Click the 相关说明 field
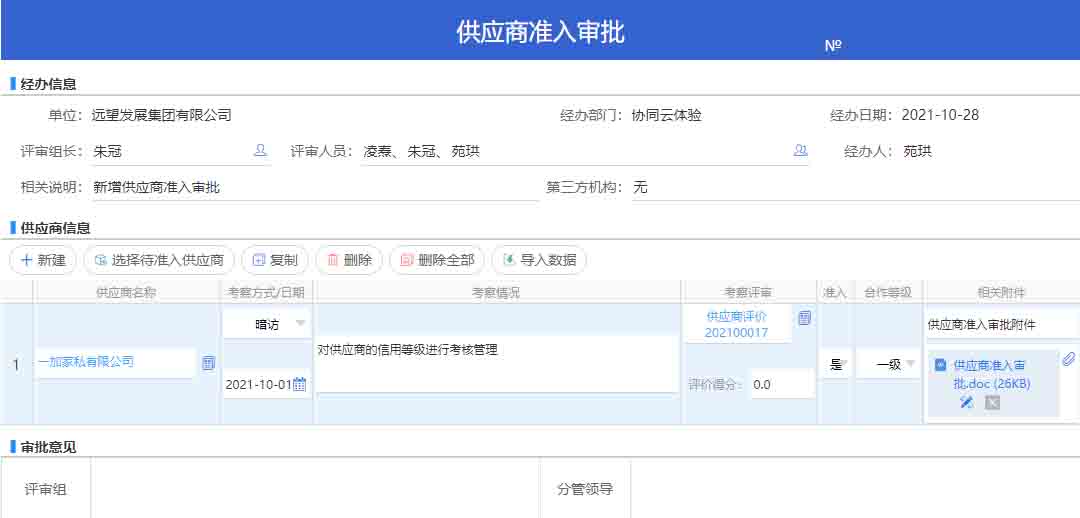The width and height of the screenshot is (1080, 518). [315, 187]
